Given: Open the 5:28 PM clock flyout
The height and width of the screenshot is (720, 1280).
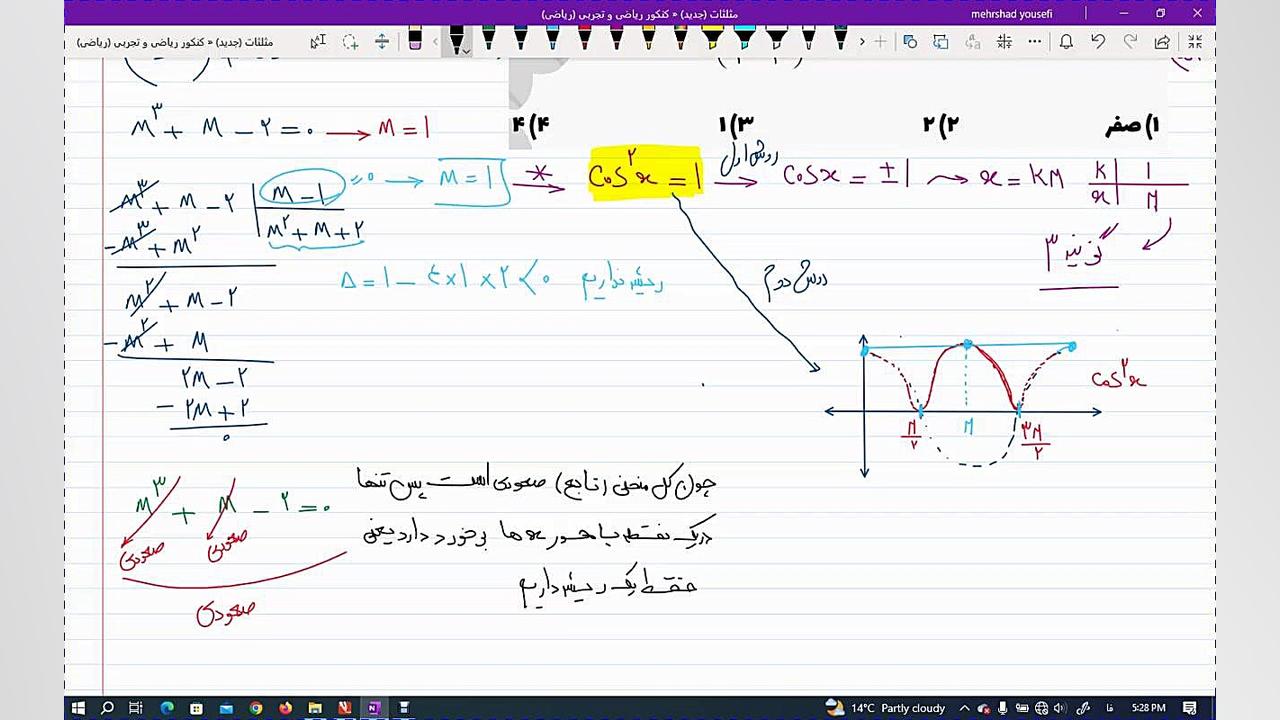Looking at the screenshot, I should tap(1149, 708).
